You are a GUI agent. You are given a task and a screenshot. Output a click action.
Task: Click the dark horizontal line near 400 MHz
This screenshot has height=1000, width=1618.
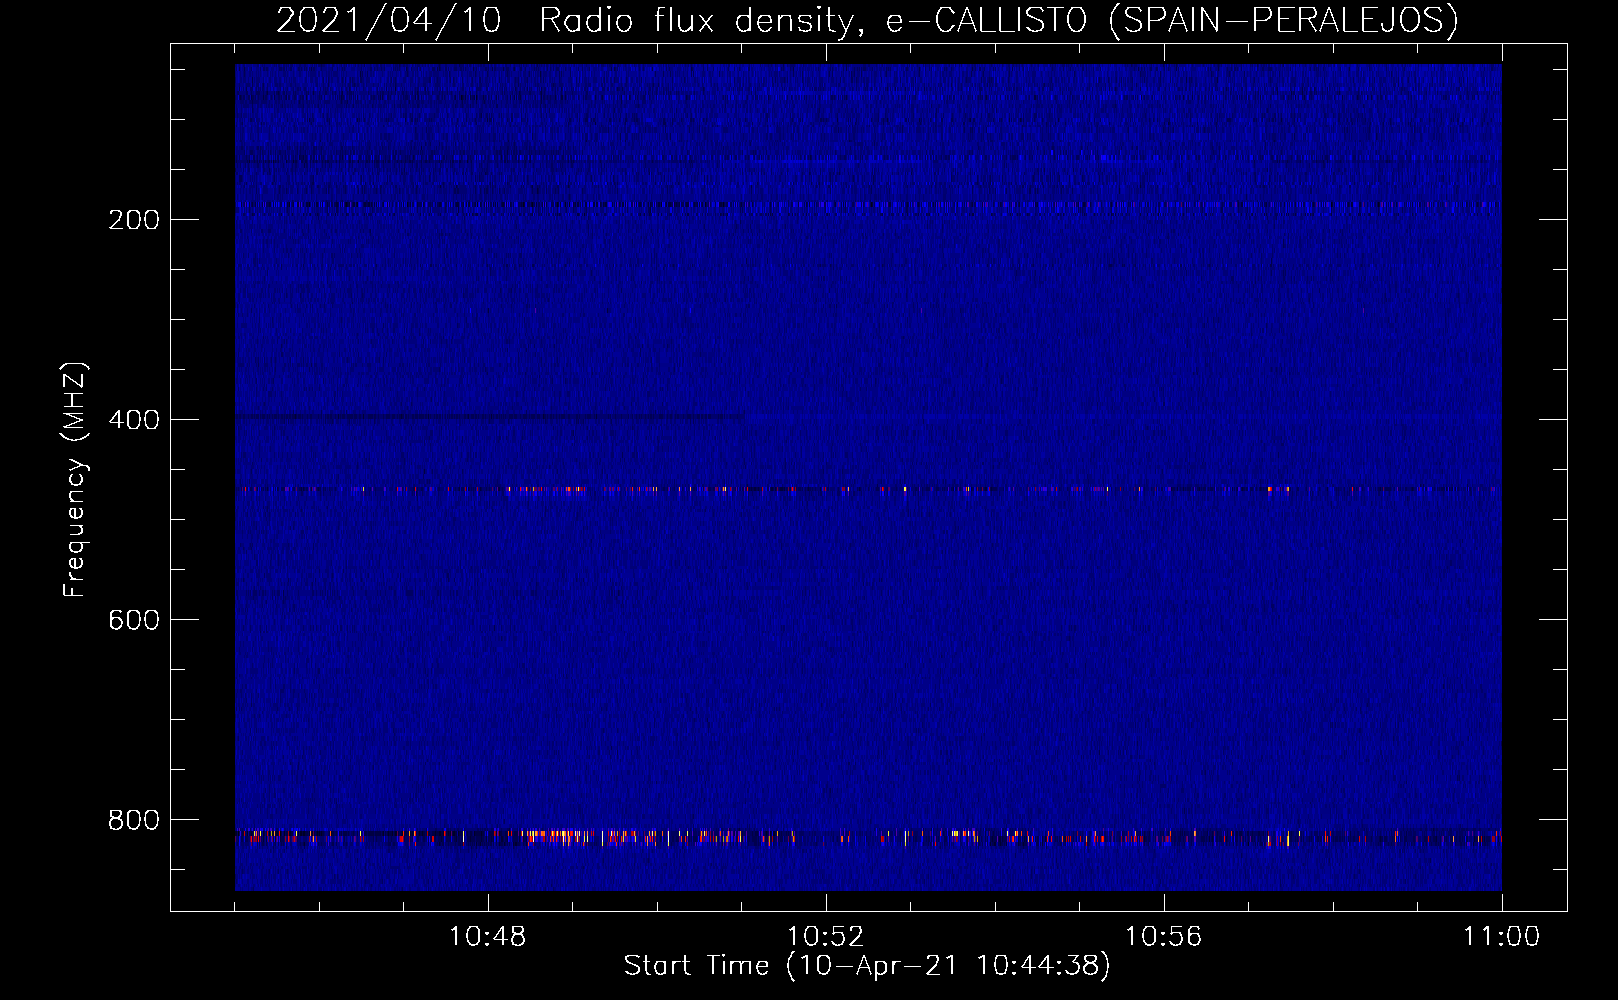point(489,416)
